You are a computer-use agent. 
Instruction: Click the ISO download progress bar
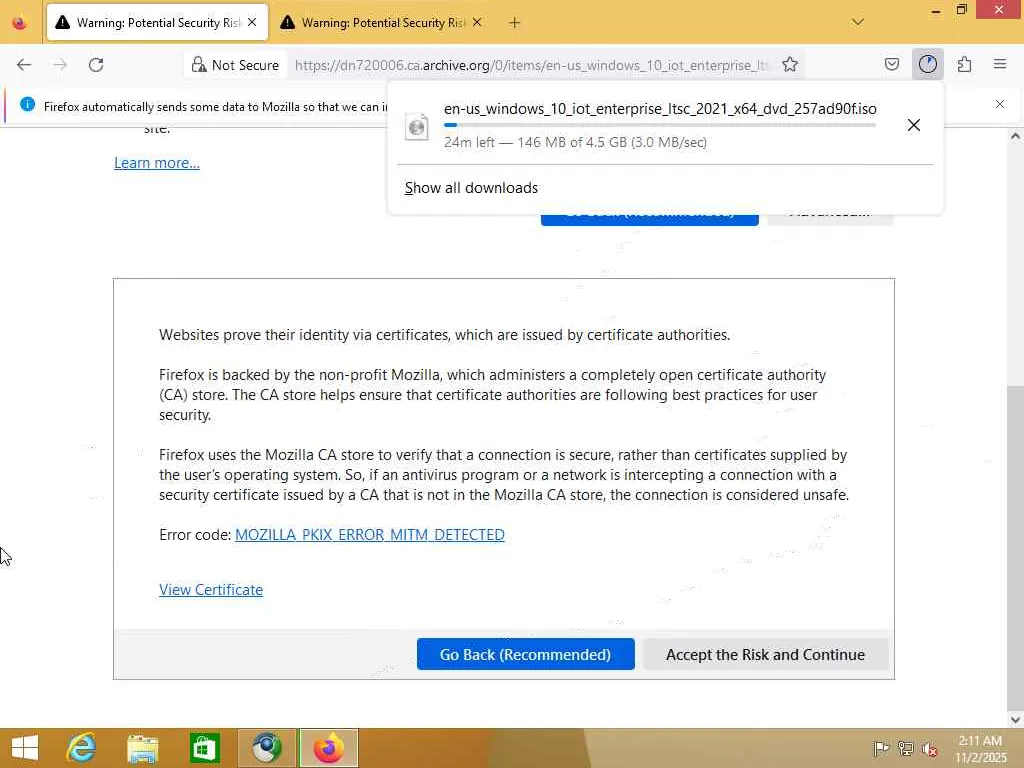660,125
